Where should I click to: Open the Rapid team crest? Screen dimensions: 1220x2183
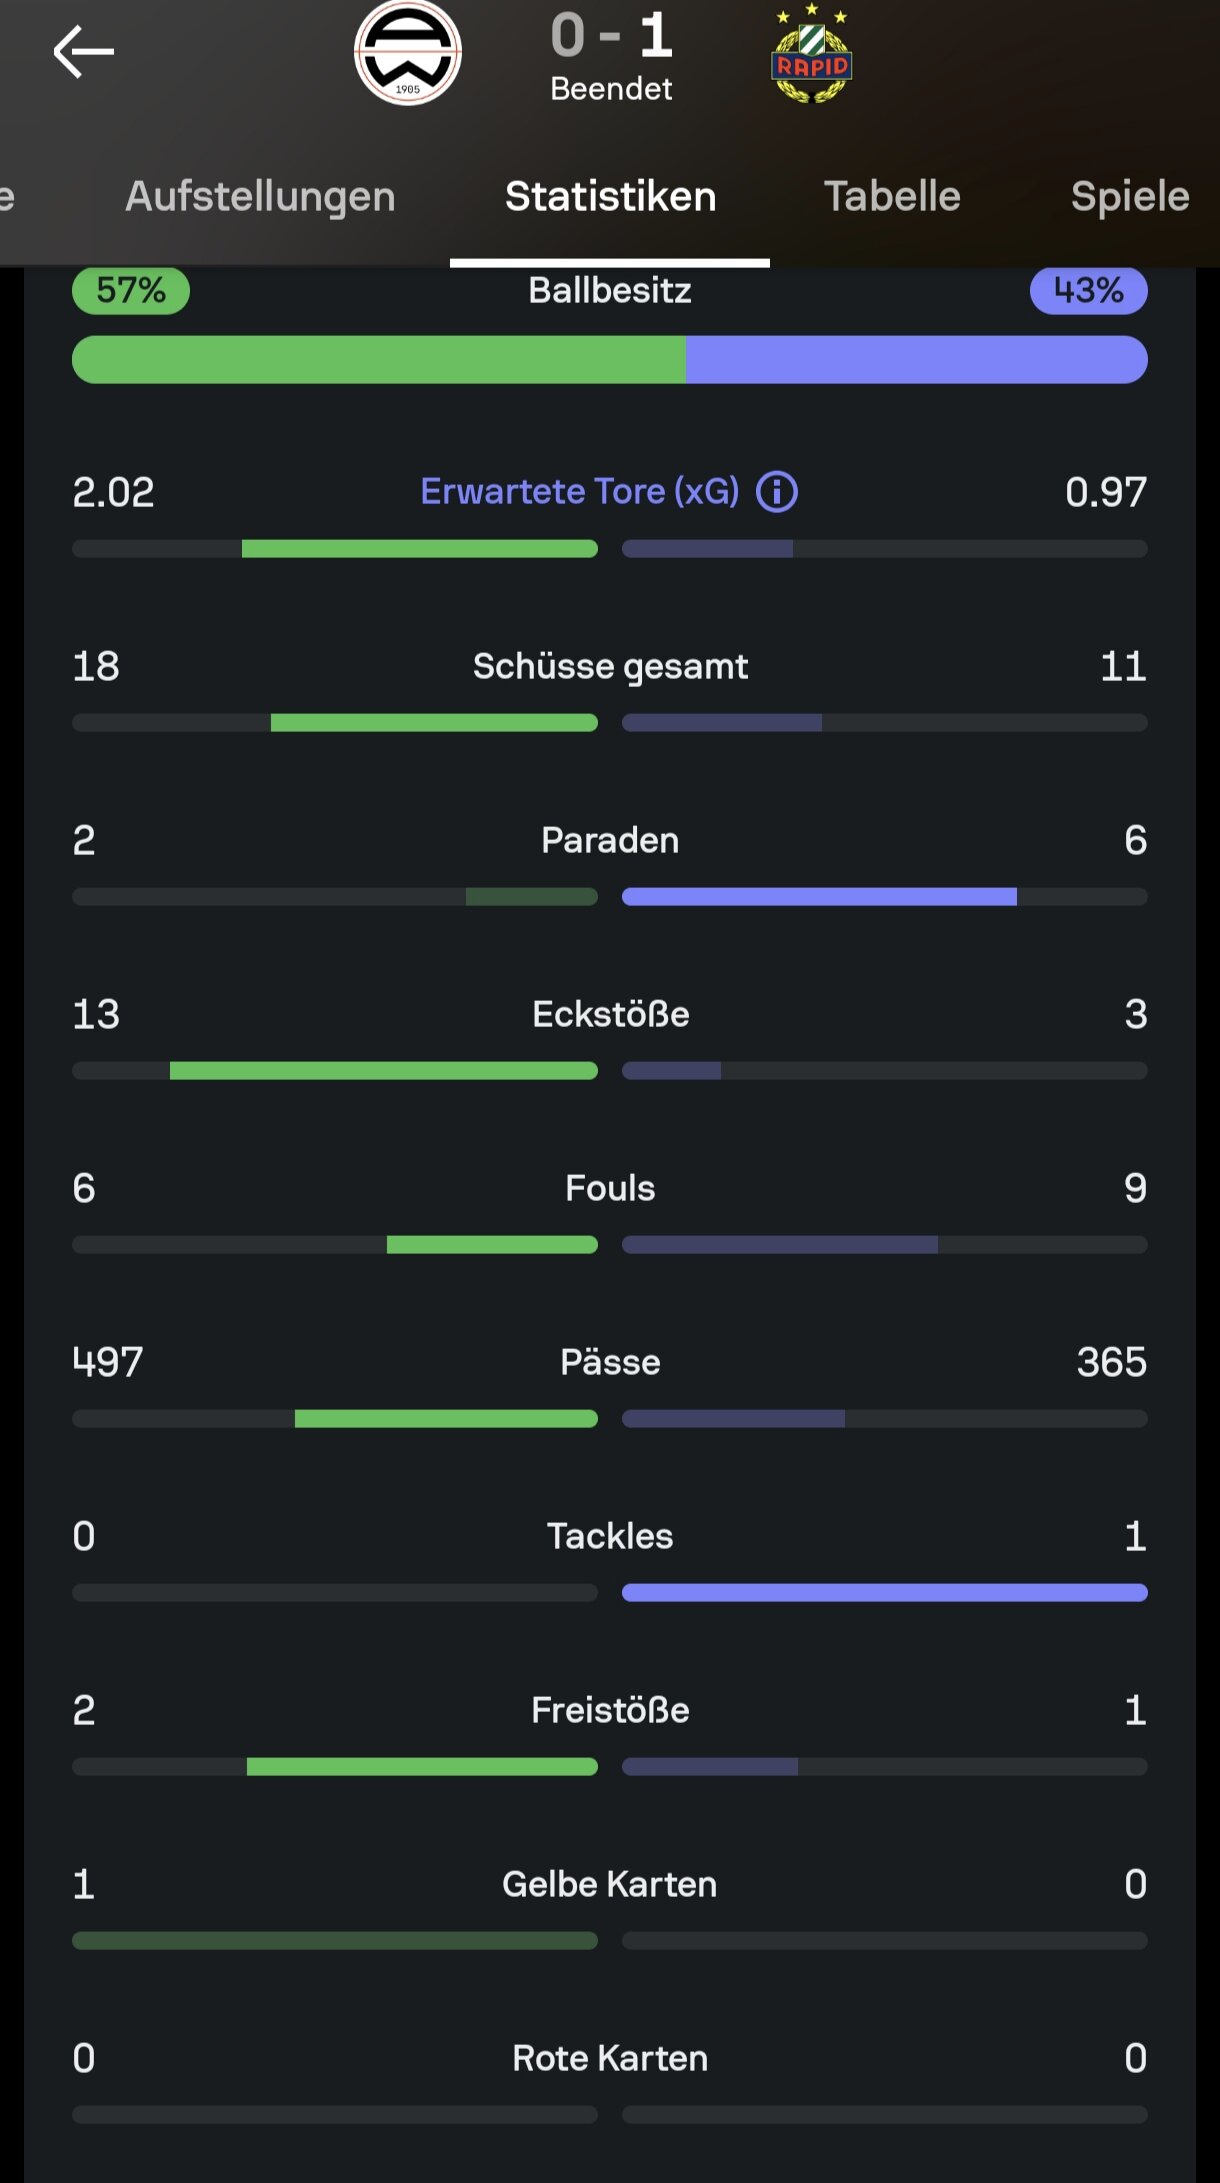pyautogui.click(x=811, y=53)
